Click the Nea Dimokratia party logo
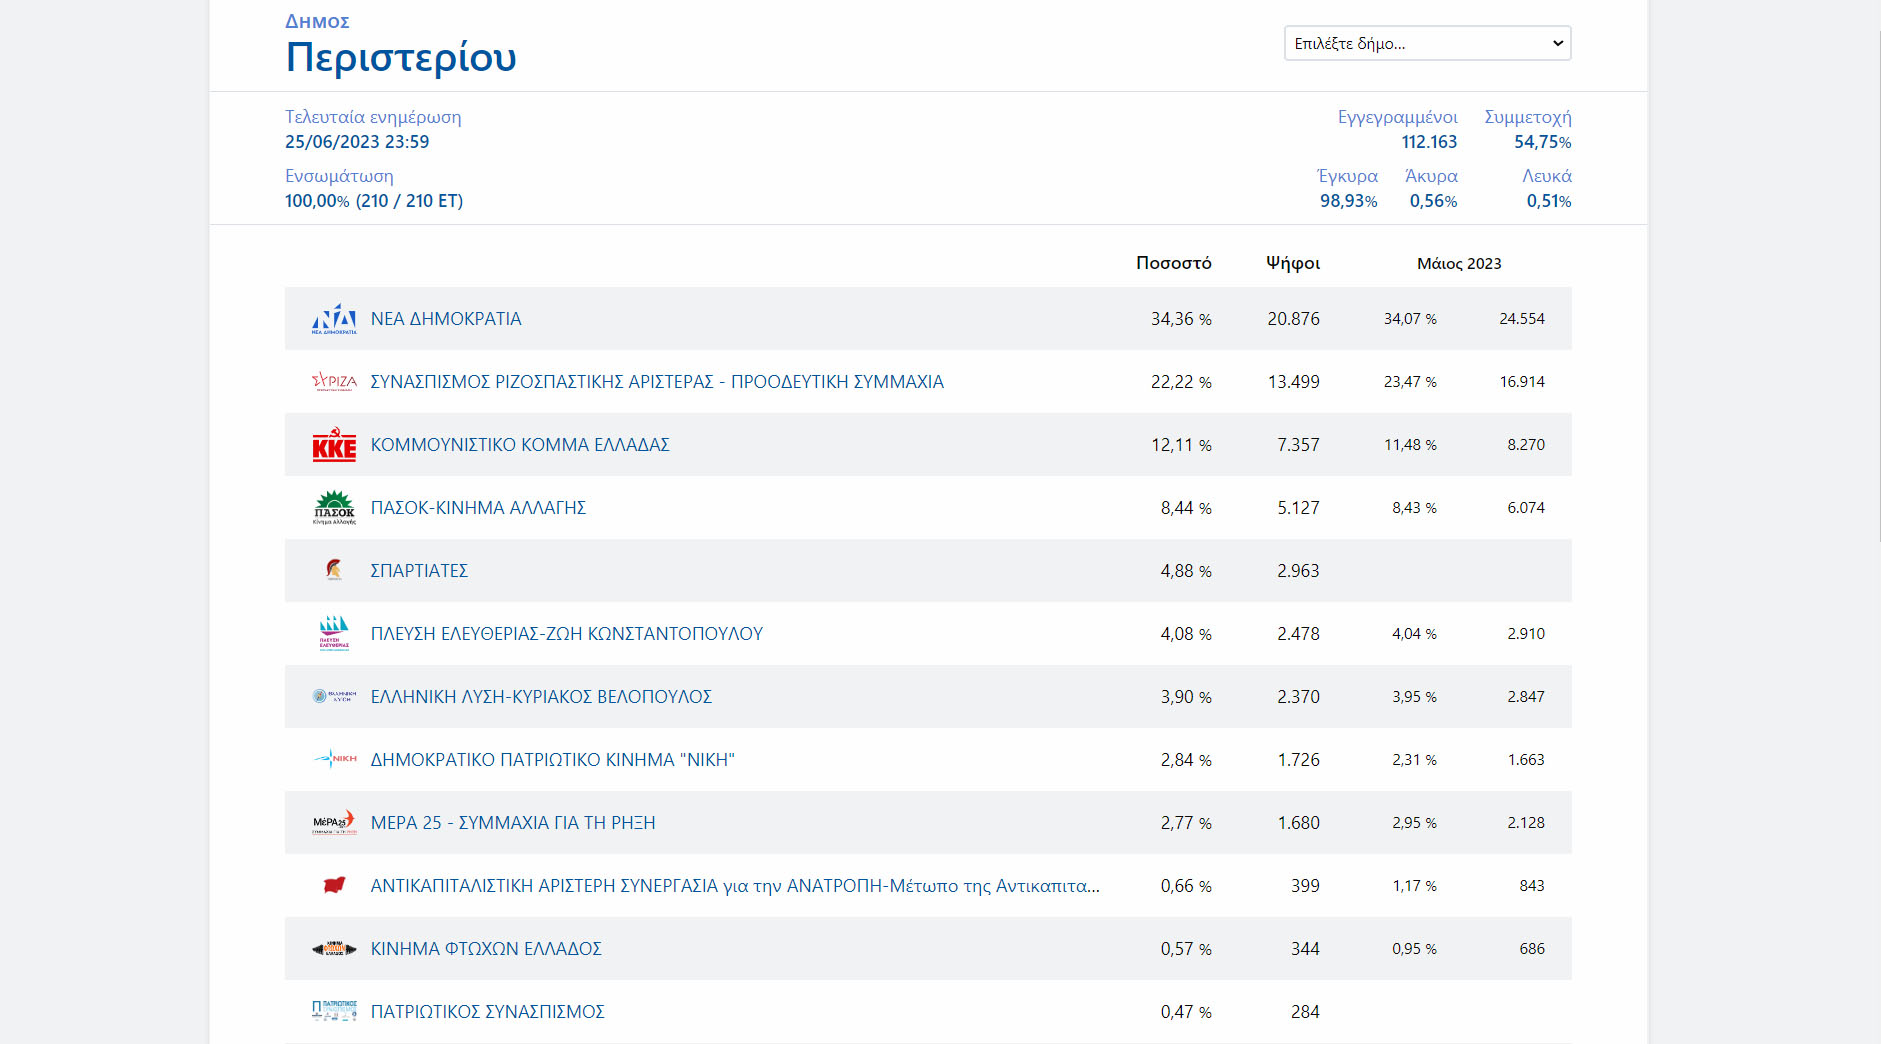1881x1044 pixels. pos(334,319)
